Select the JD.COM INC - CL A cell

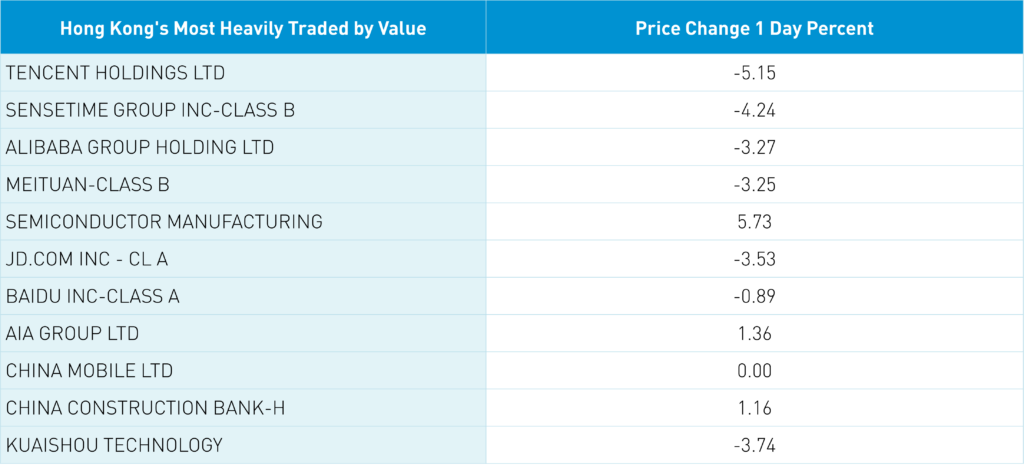[x=87, y=259]
